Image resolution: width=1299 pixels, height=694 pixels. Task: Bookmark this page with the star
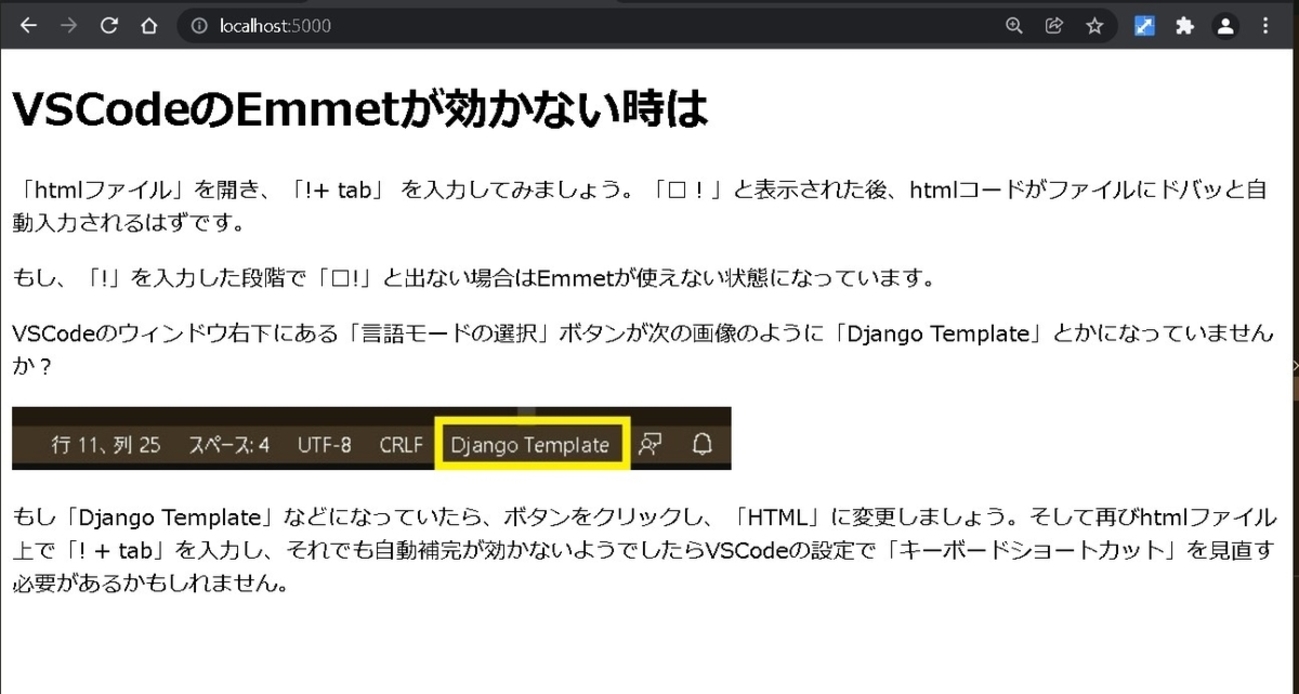tap(1094, 27)
